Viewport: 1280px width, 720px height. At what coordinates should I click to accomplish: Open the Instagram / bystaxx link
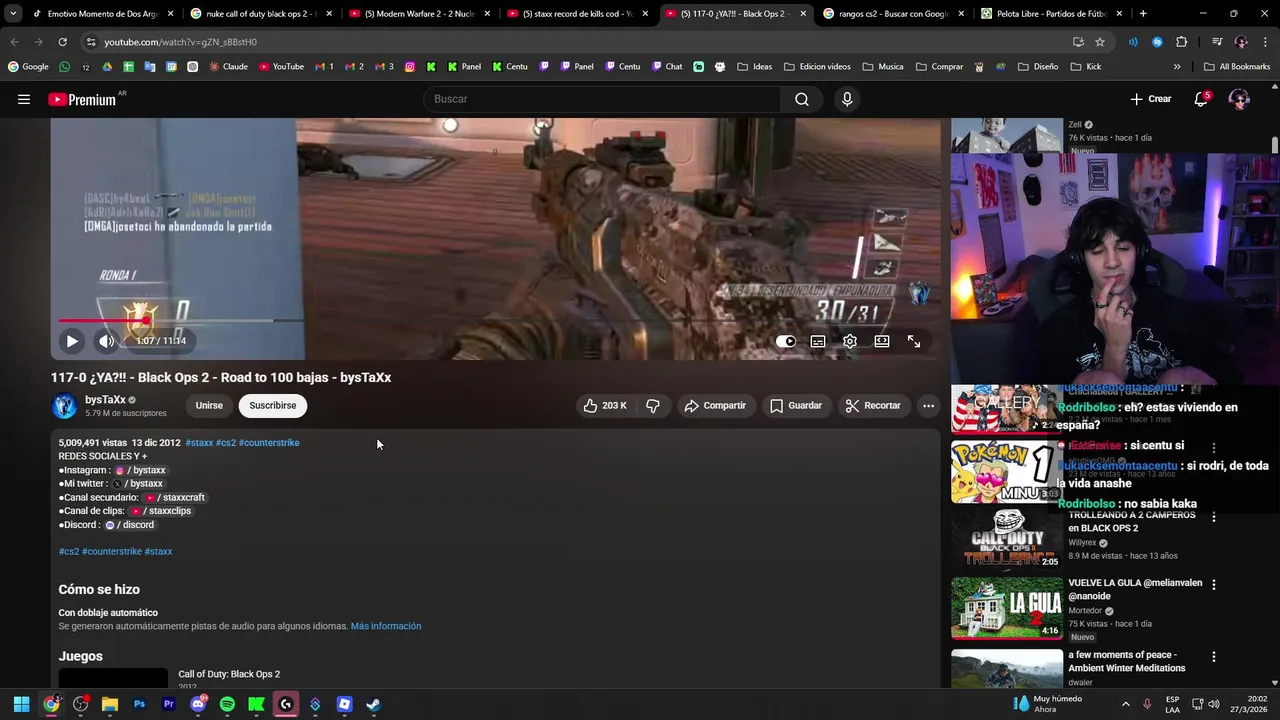click(x=140, y=470)
